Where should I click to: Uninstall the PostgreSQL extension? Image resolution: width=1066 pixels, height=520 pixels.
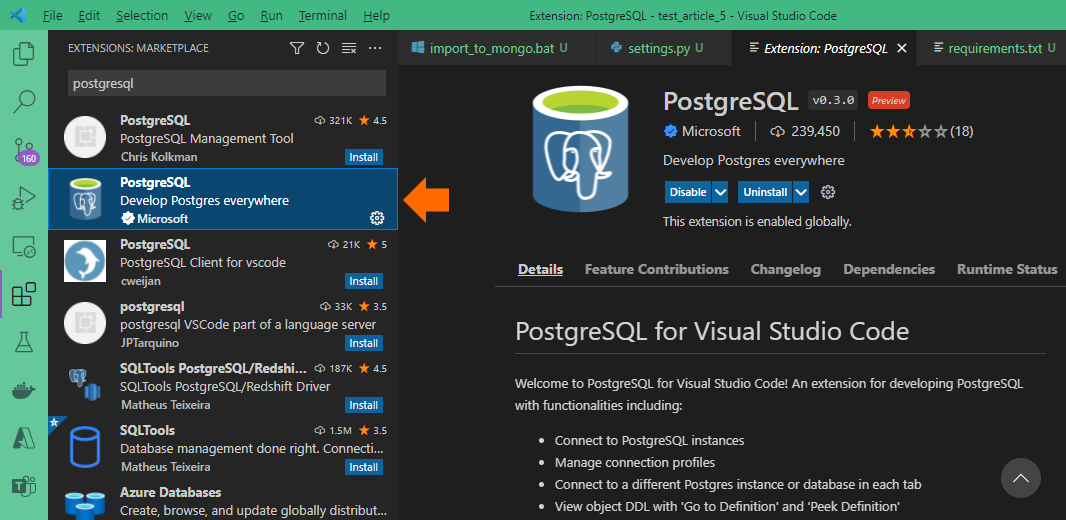tap(765, 192)
